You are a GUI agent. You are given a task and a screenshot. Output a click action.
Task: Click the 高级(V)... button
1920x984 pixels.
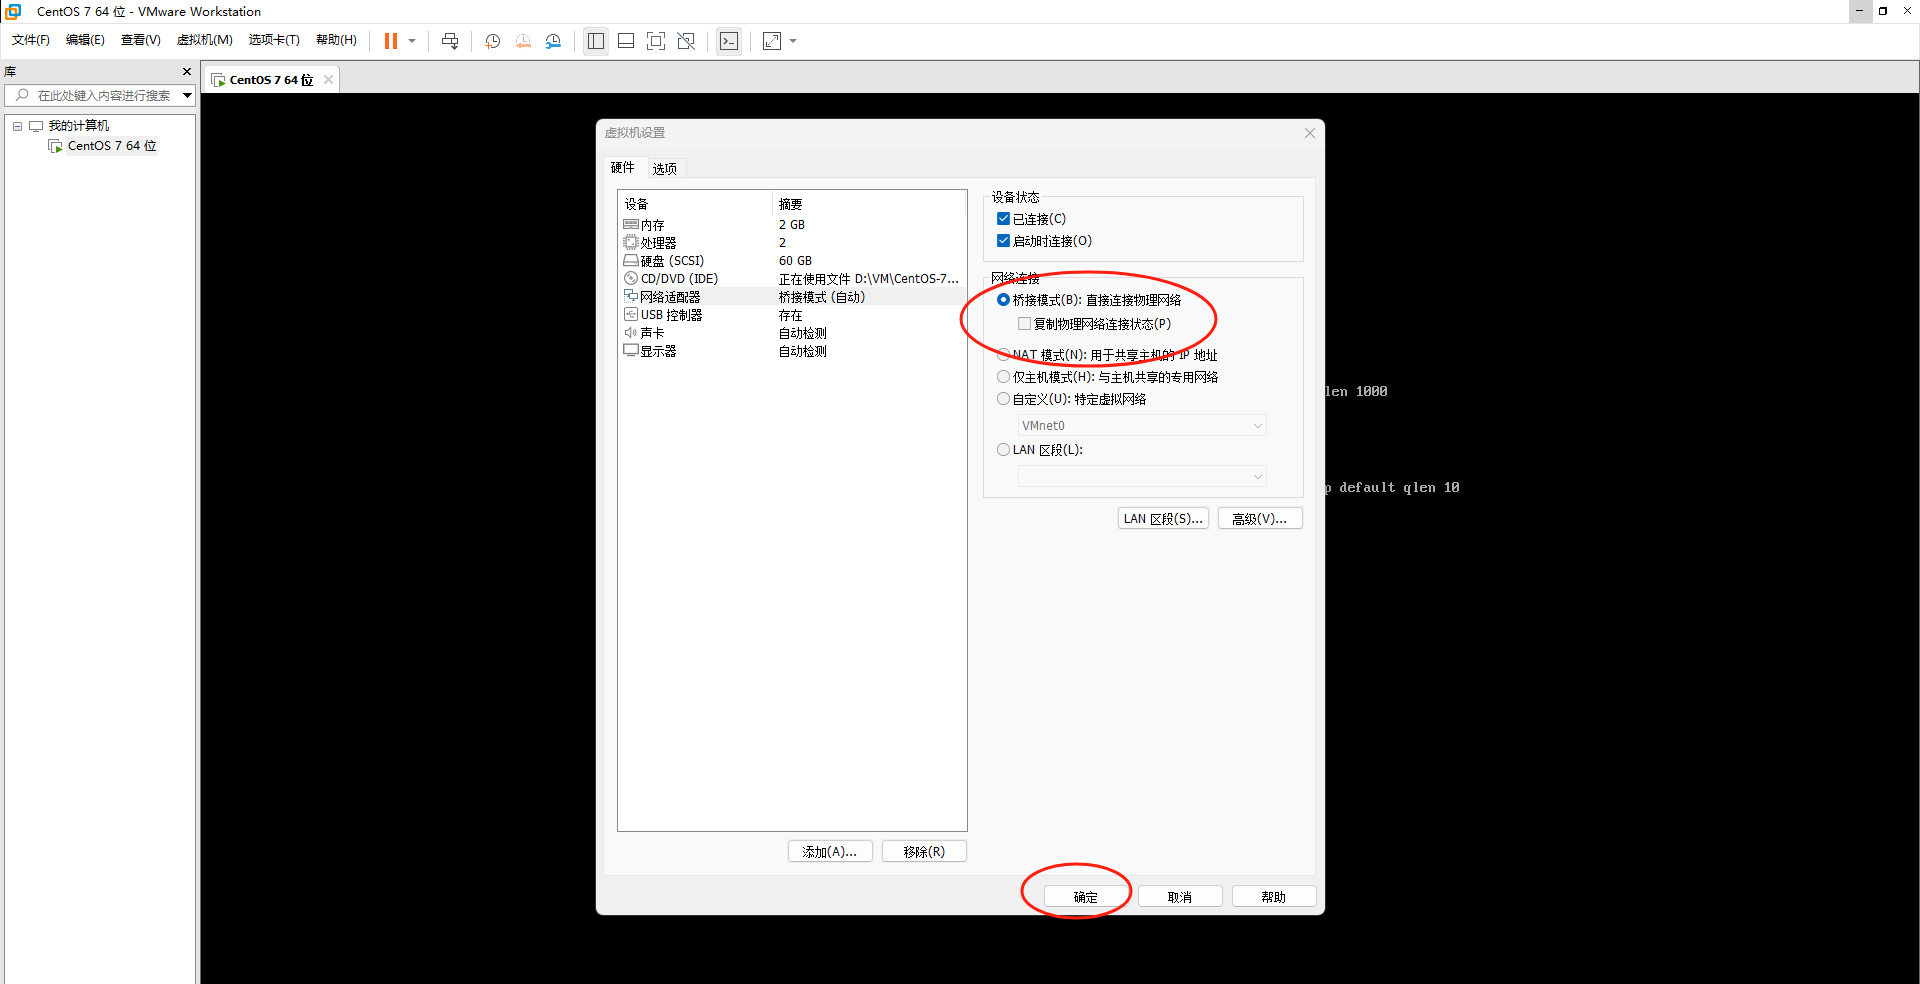click(x=1260, y=519)
